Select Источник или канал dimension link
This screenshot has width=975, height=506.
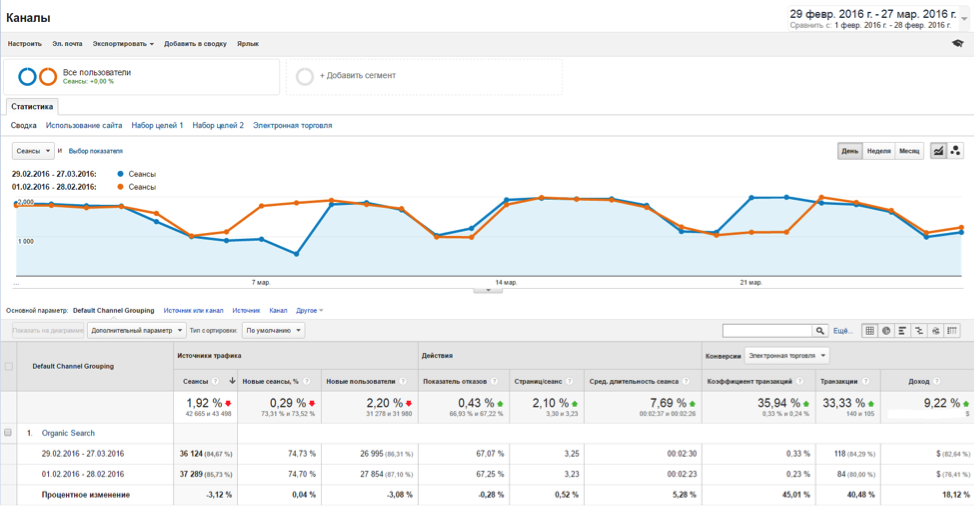pos(193,310)
